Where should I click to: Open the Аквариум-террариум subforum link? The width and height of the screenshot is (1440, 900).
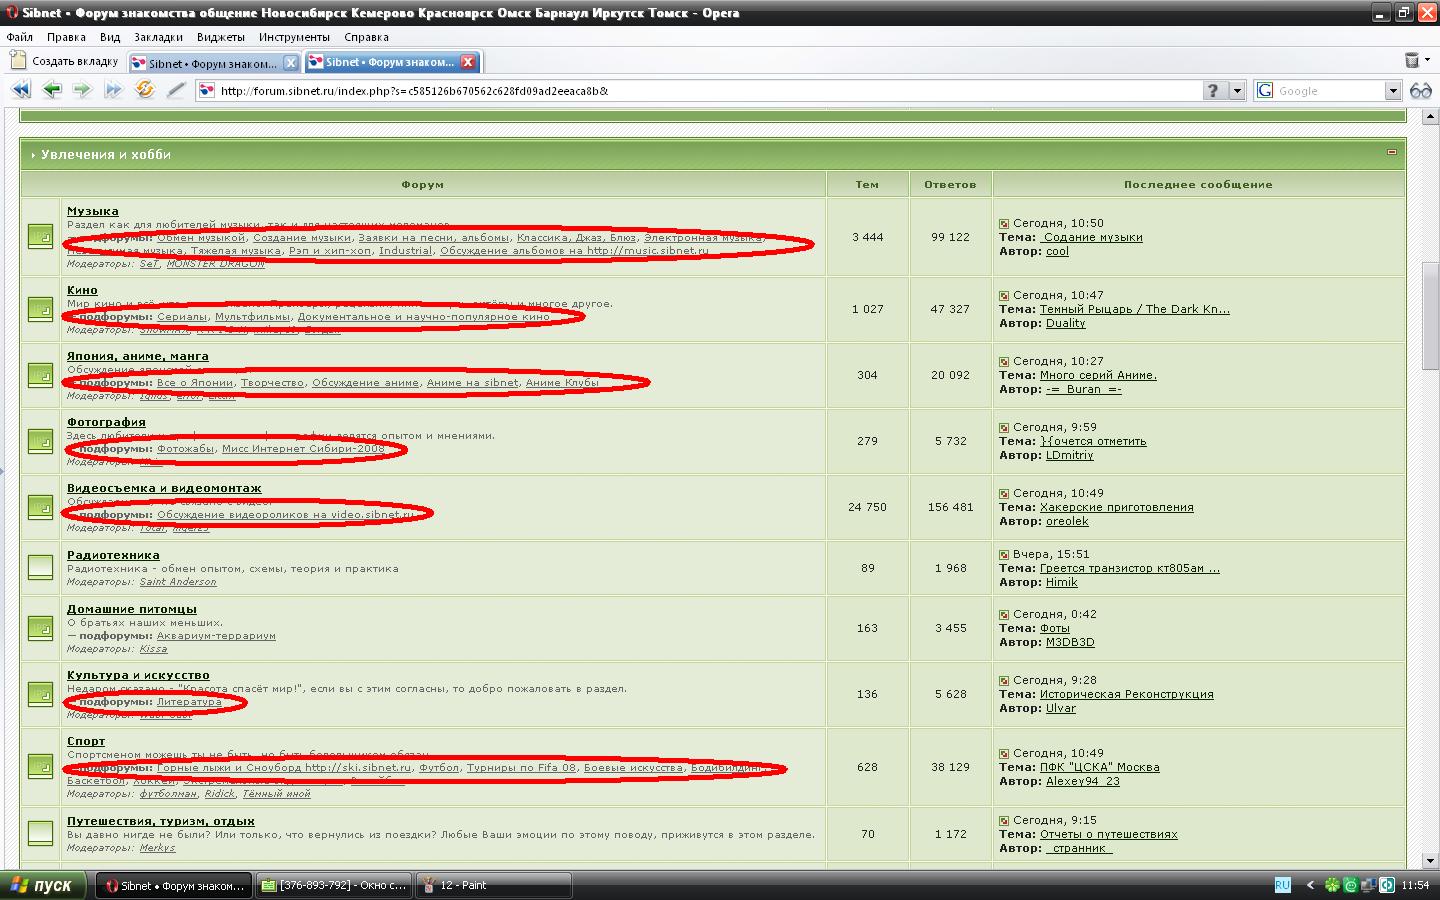click(x=216, y=636)
